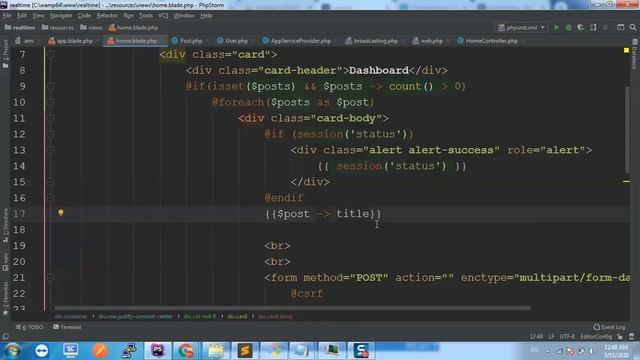Open the Refactor menu
Screen dimensions: 640x360
tap(107, 16)
